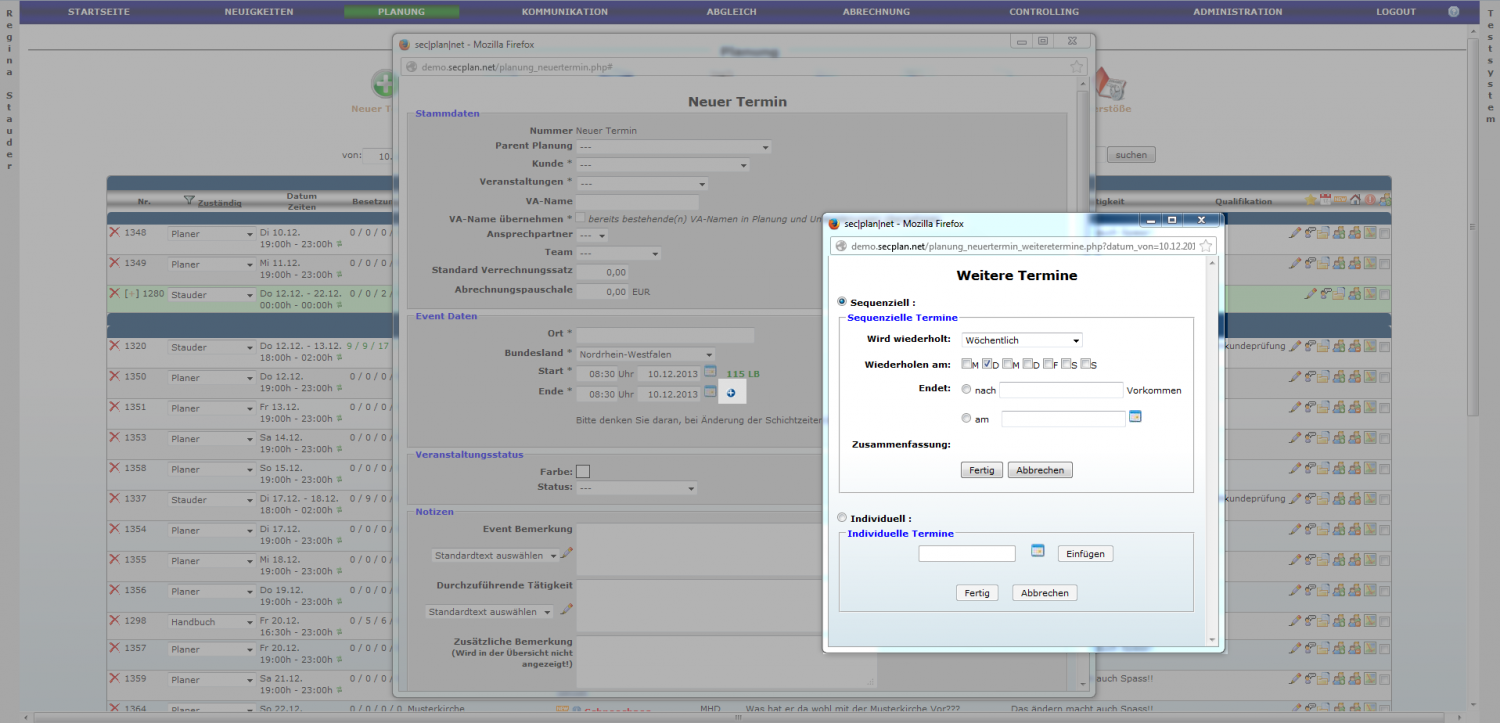
Task: Click calendar icon in main table header
Action: 1325,200
